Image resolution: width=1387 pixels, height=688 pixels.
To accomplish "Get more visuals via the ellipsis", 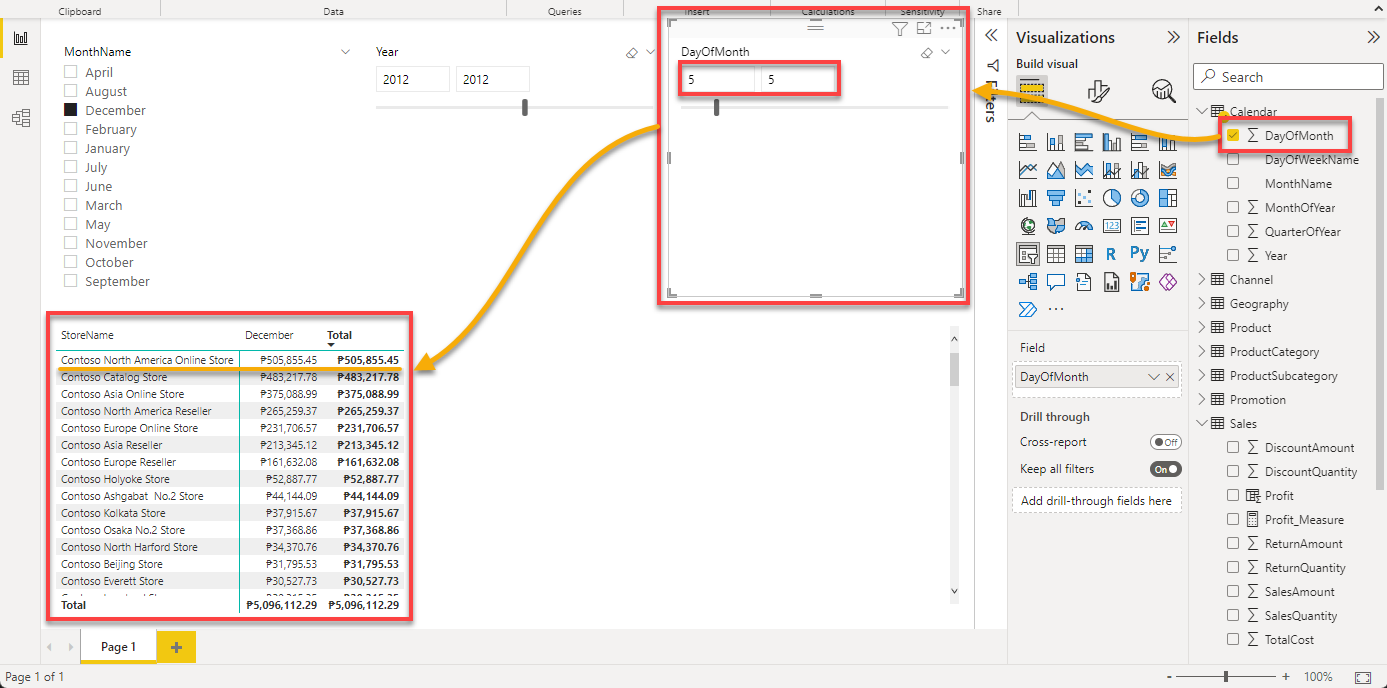I will [x=1055, y=309].
